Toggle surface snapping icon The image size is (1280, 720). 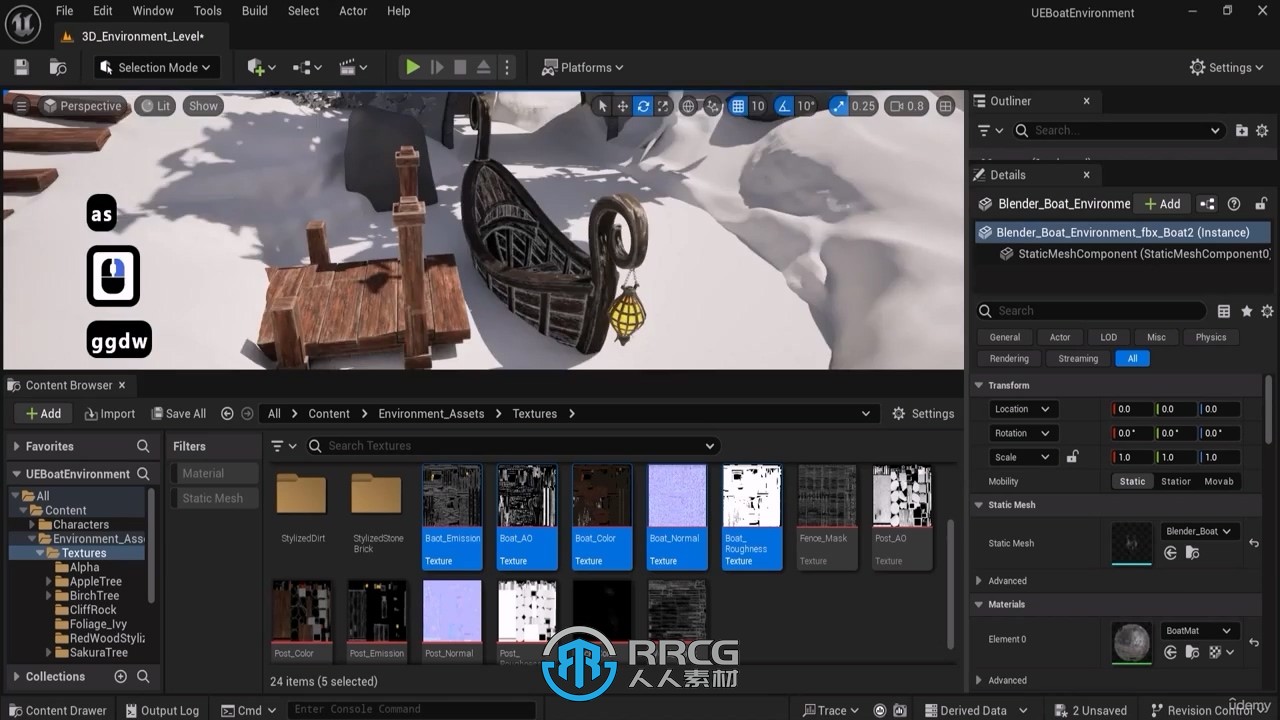(712, 106)
